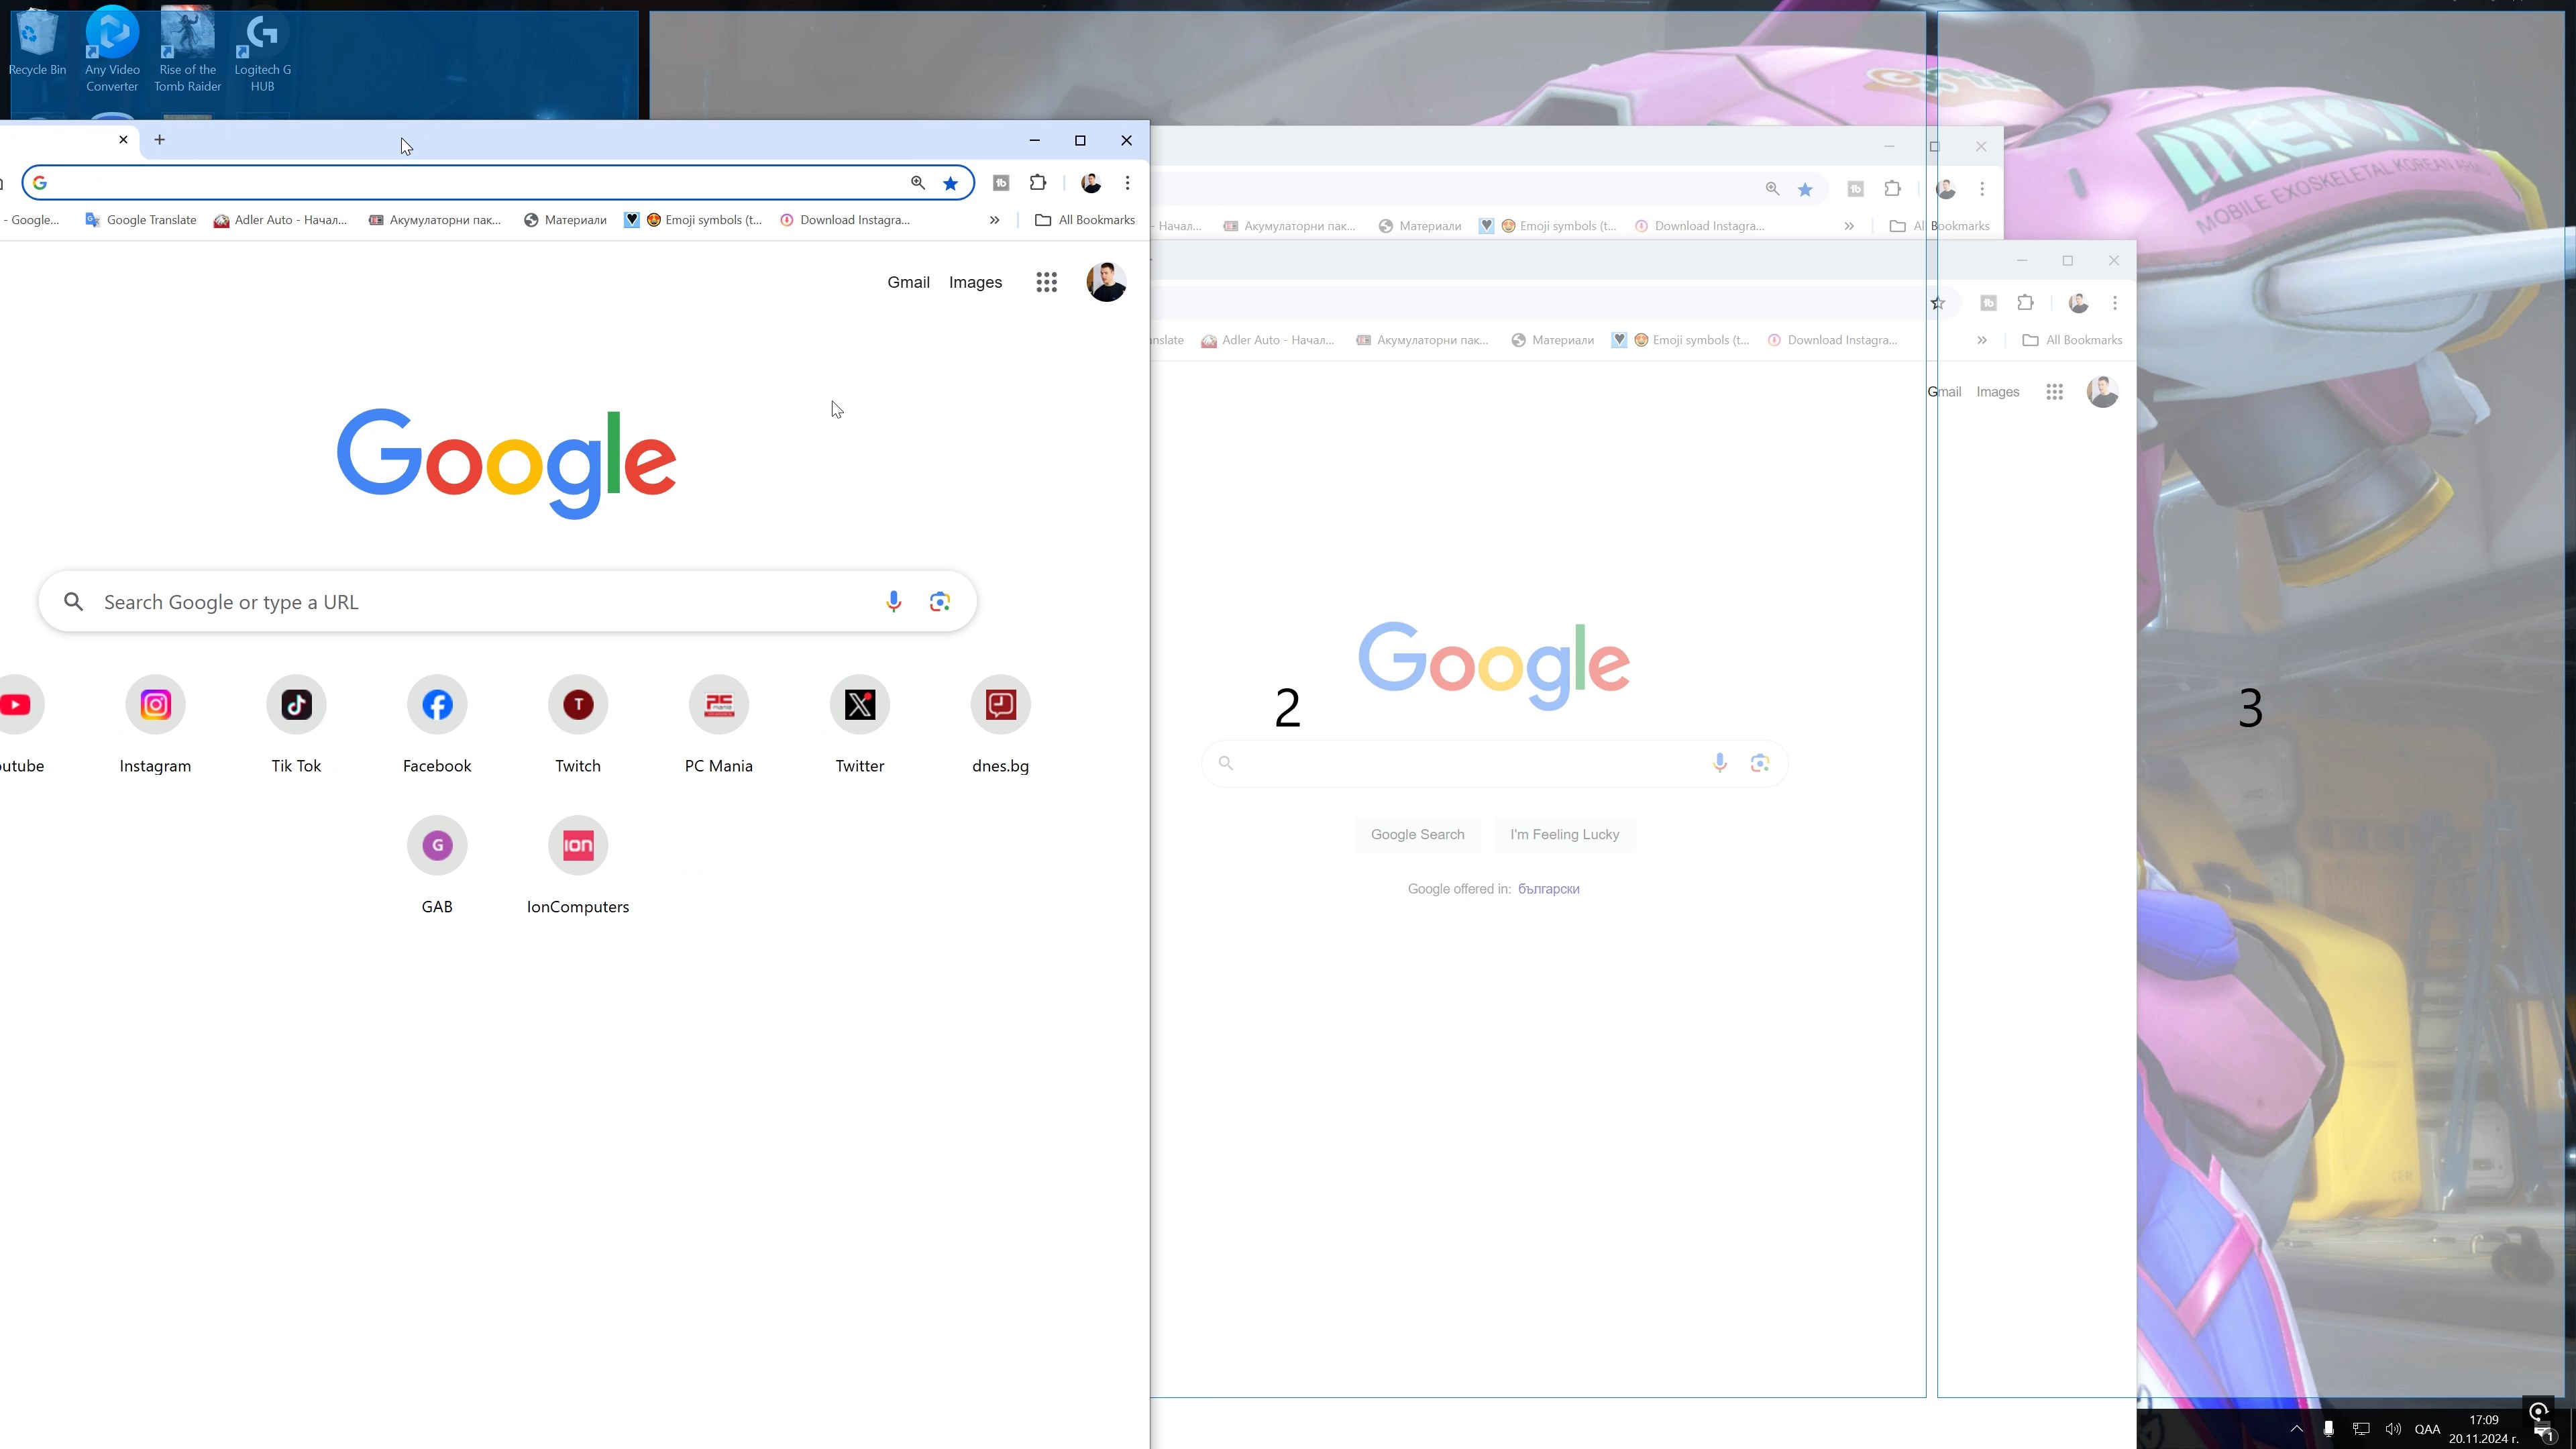Open three-dot menu in rearmost Chrome window
Image resolution: width=2576 pixels, height=1449 pixels.
point(1982,189)
